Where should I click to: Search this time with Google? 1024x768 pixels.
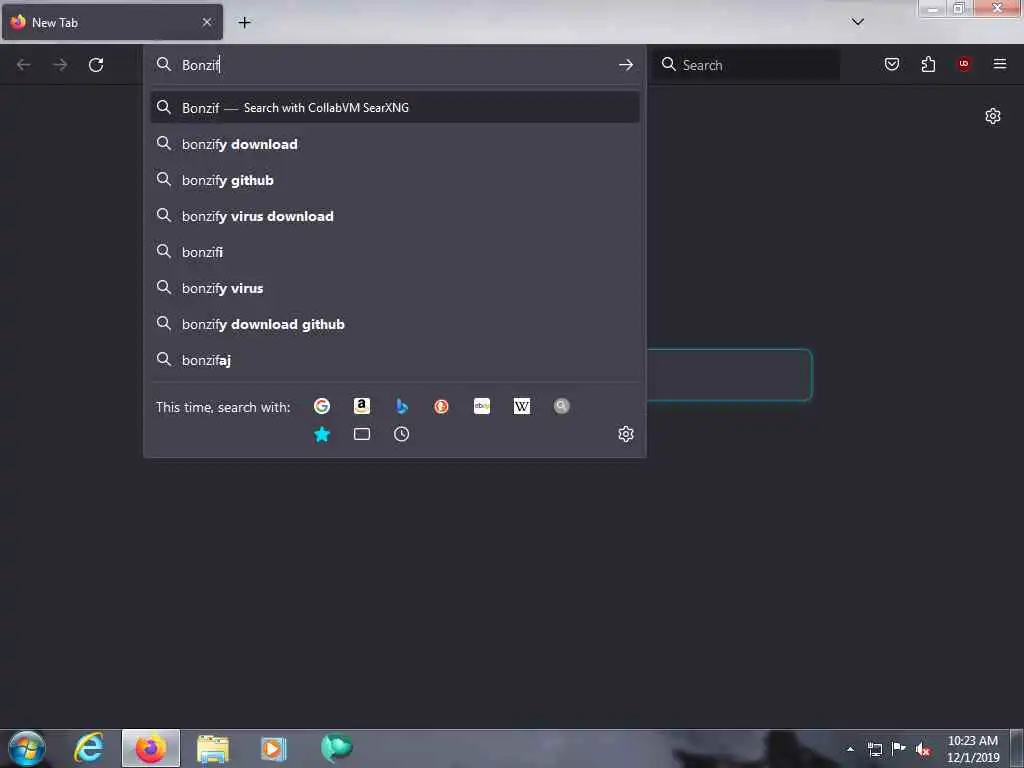pos(322,406)
